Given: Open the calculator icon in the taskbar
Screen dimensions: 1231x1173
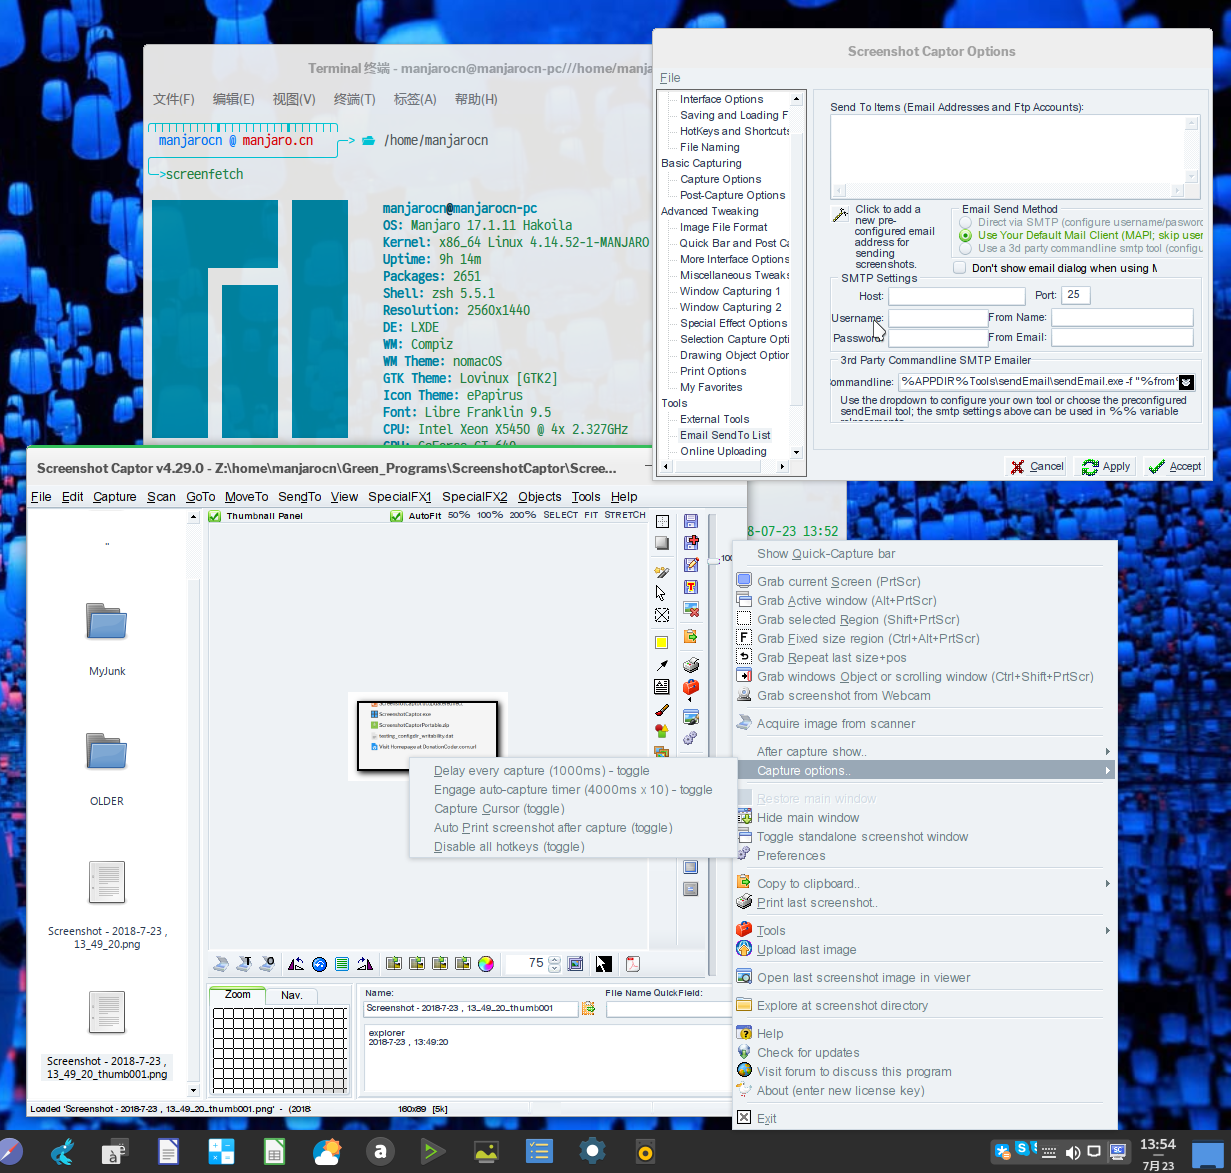Looking at the screenshot, I should click(221, 1151).
